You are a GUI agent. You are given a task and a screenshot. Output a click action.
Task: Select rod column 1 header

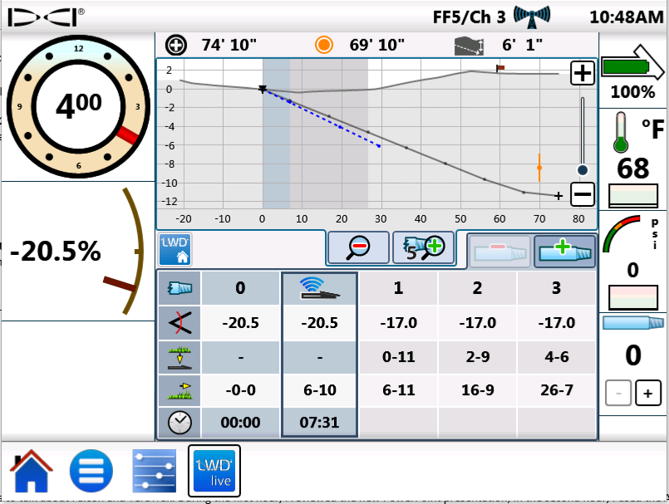point(398,288)
